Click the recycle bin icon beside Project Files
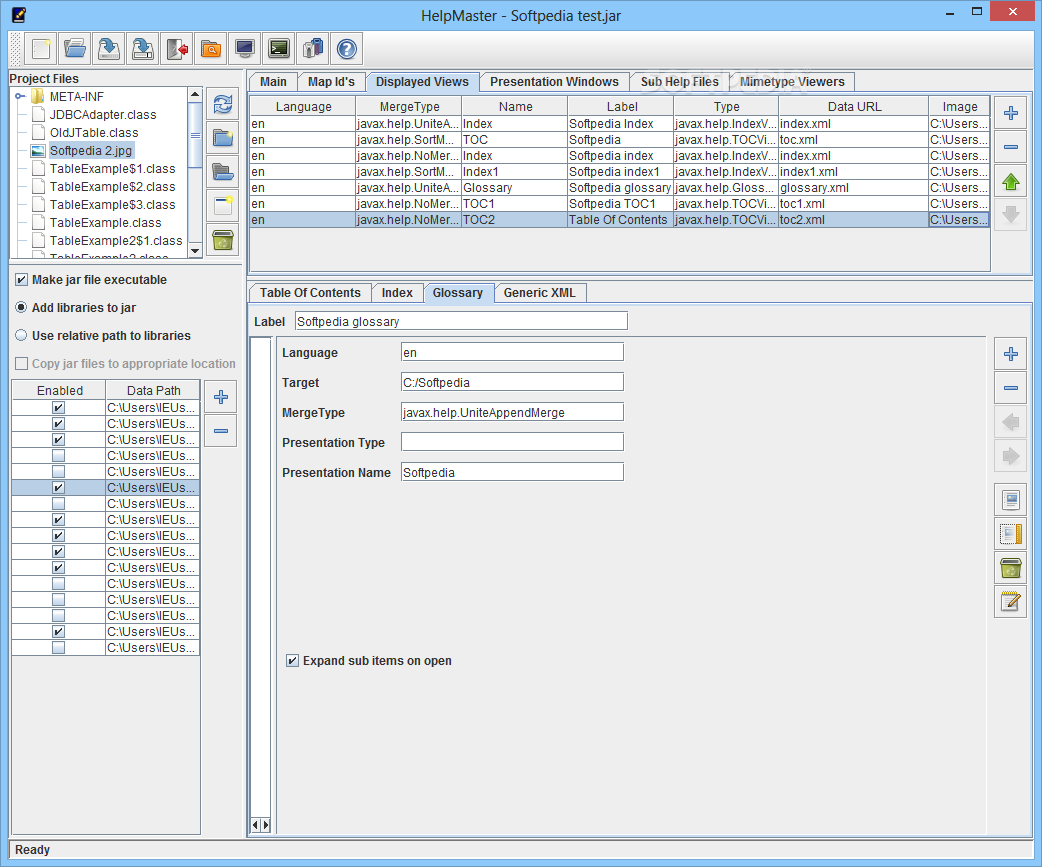Screen dimensions: 1042x867 (x=223, y=240)
